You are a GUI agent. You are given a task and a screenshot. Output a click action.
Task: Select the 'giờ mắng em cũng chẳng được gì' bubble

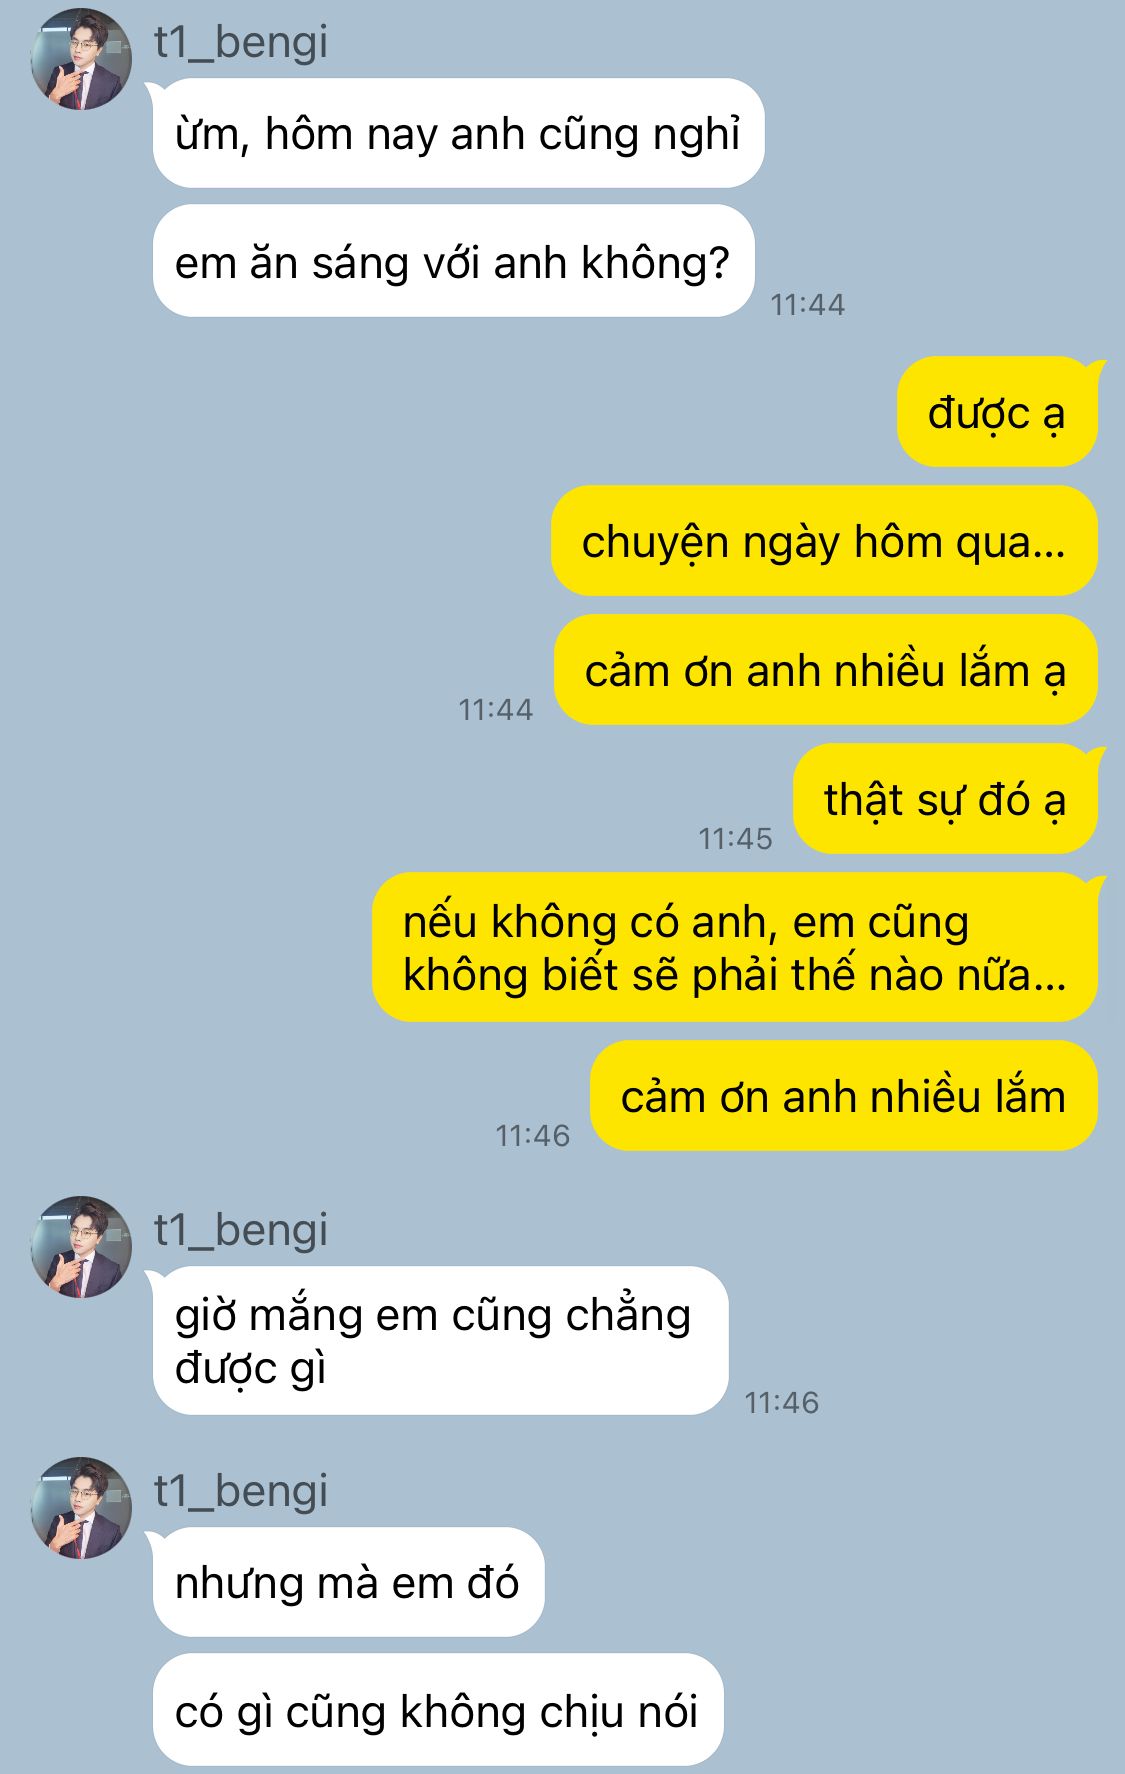point(440,1340)
